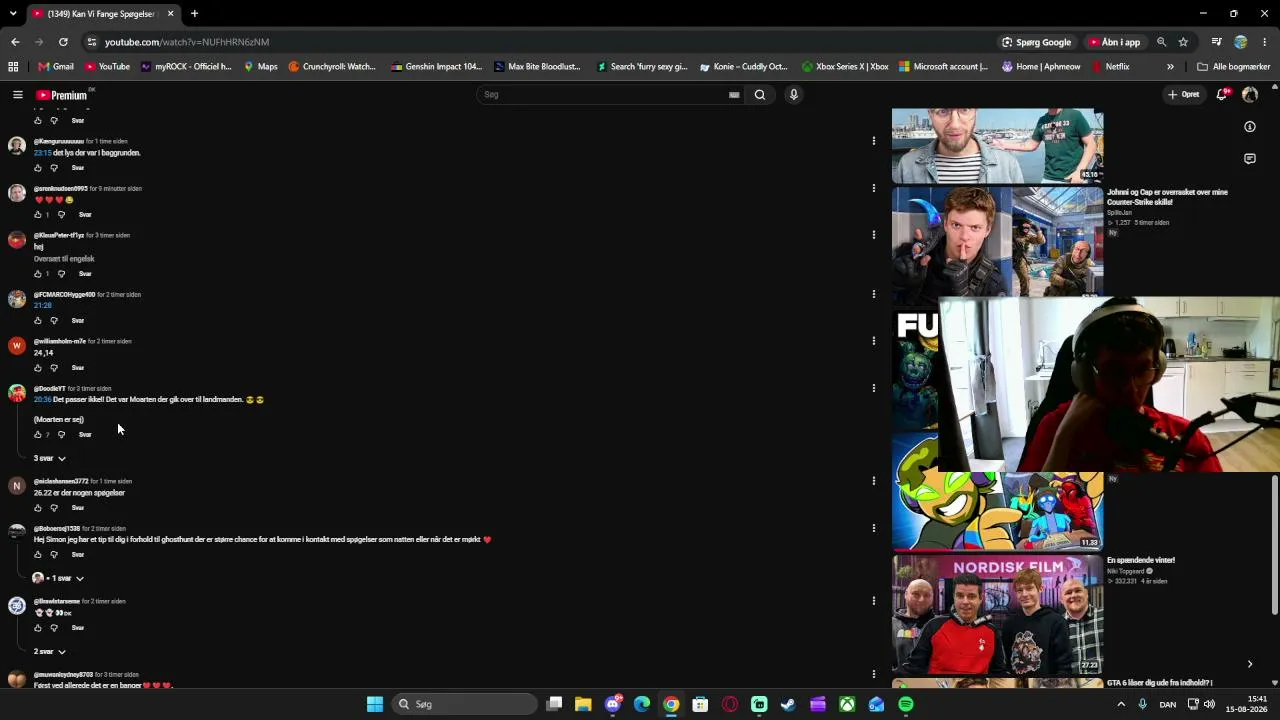Start voice search with the microphone icon

point(793,95)
